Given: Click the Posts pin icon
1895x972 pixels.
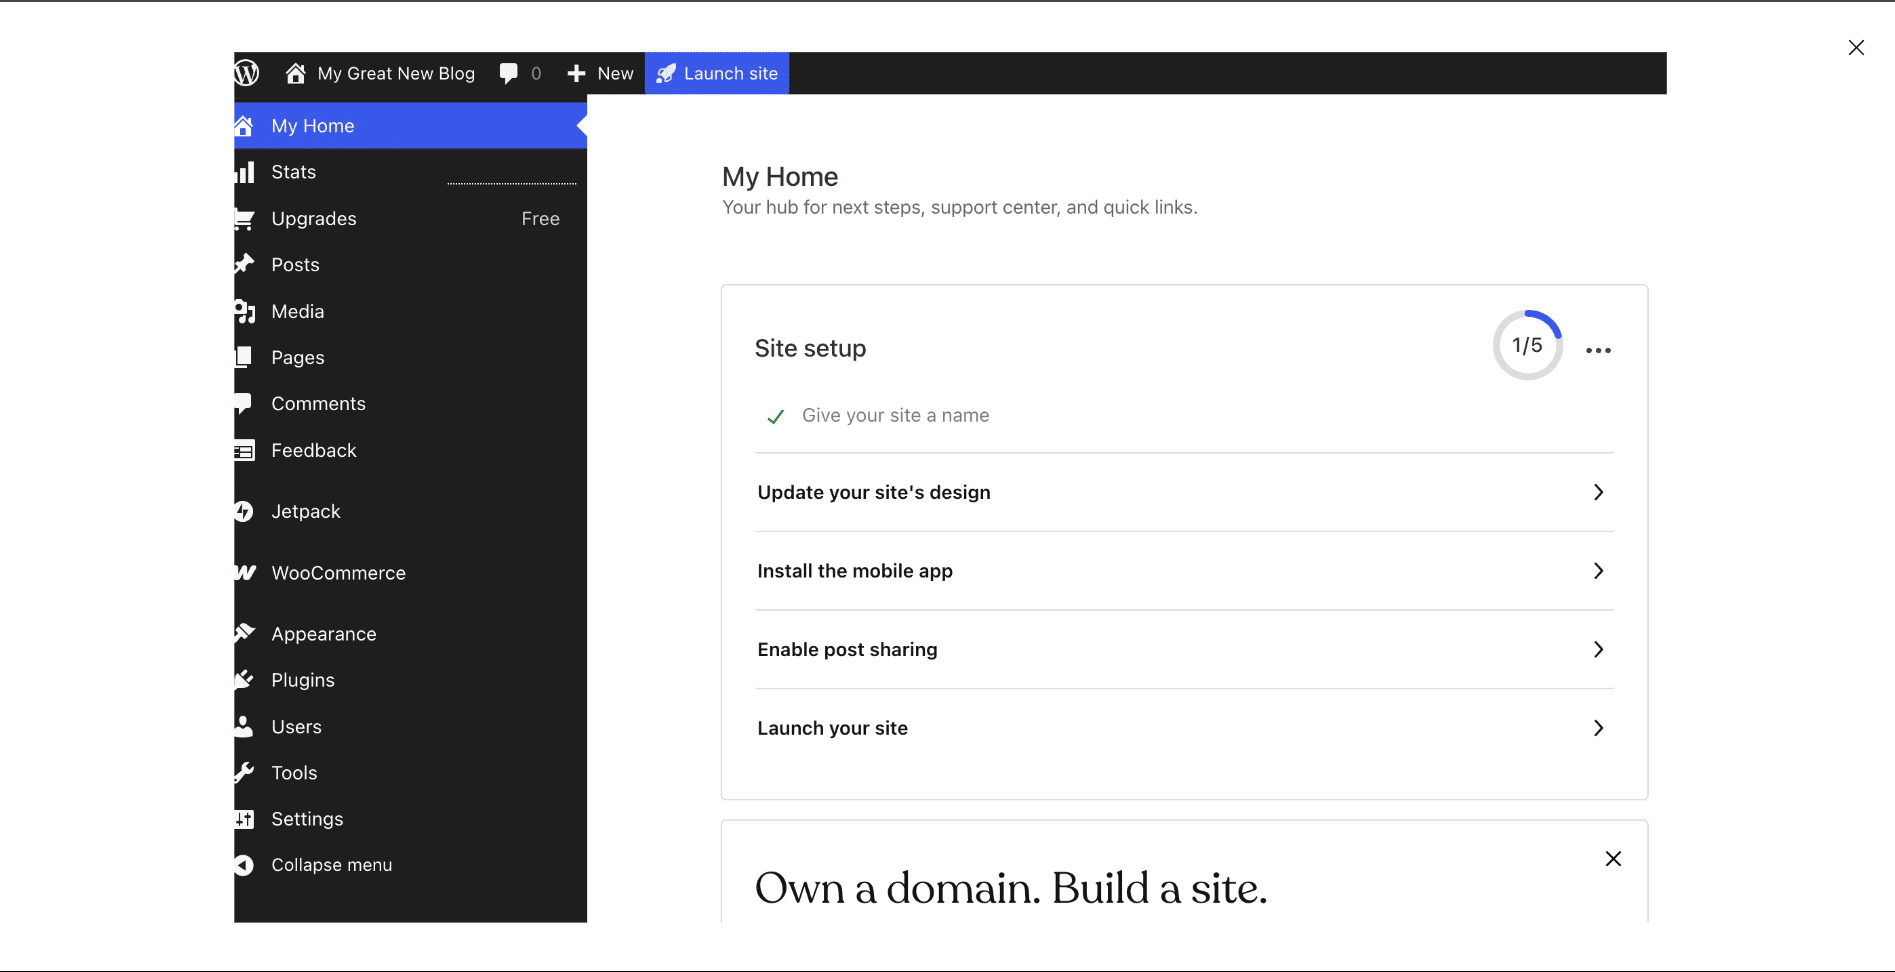Looking at the screenshot, I should [244, 264].
